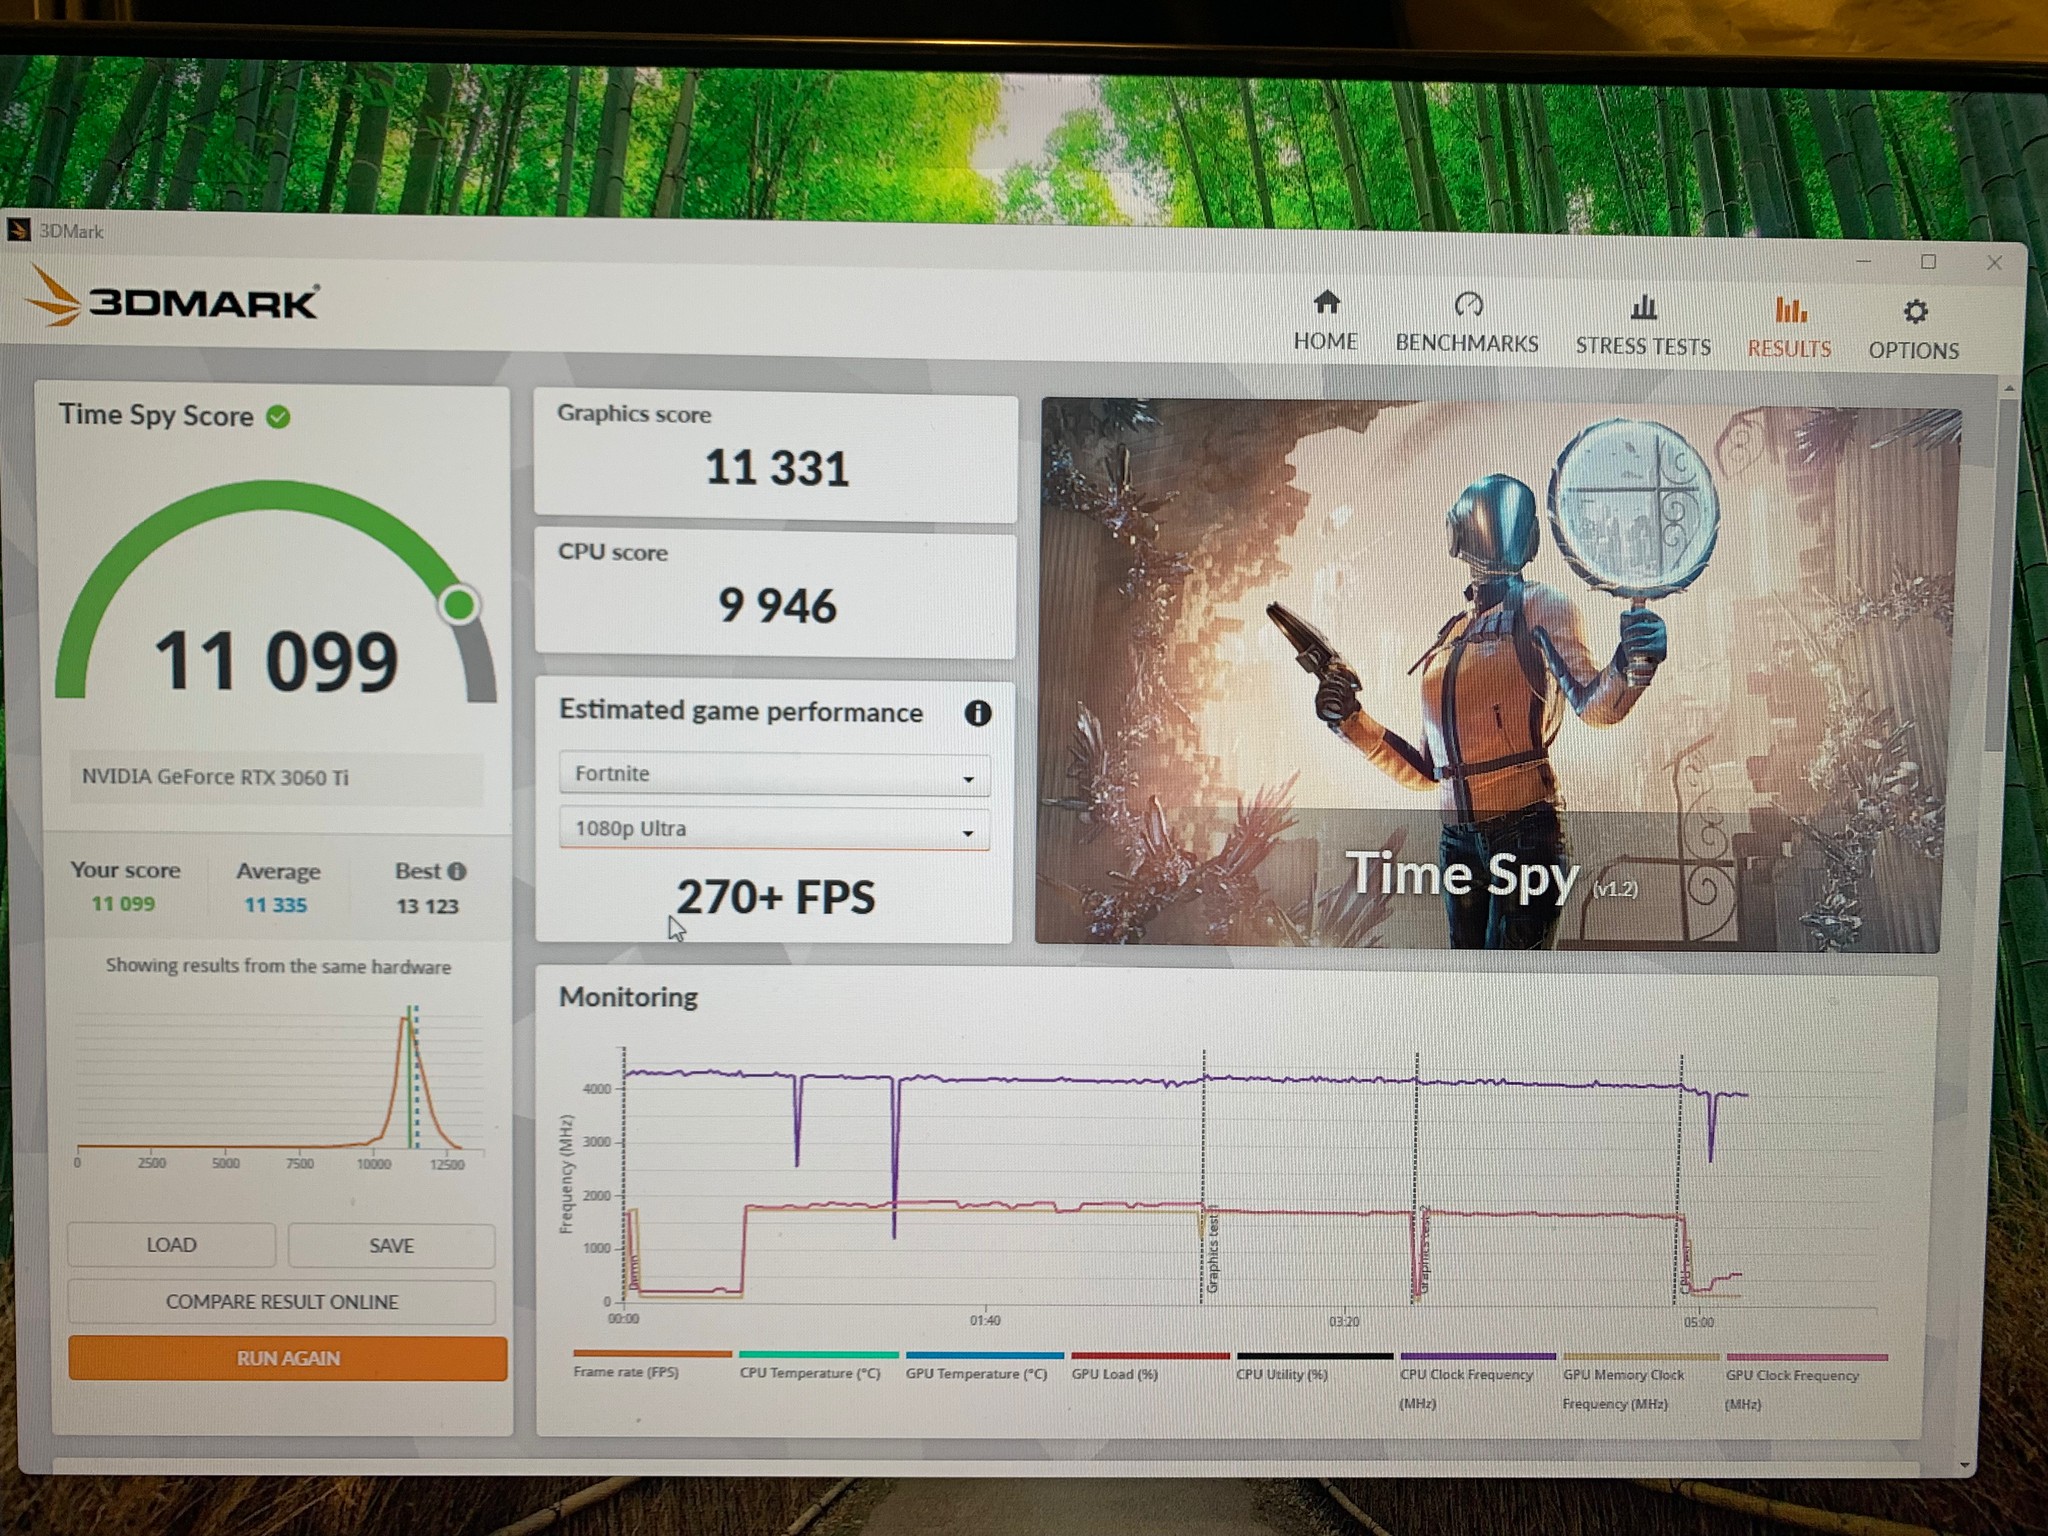Open the STRESS TESTS tab
This screenshot has width=2048, height=1536.
1643,326
